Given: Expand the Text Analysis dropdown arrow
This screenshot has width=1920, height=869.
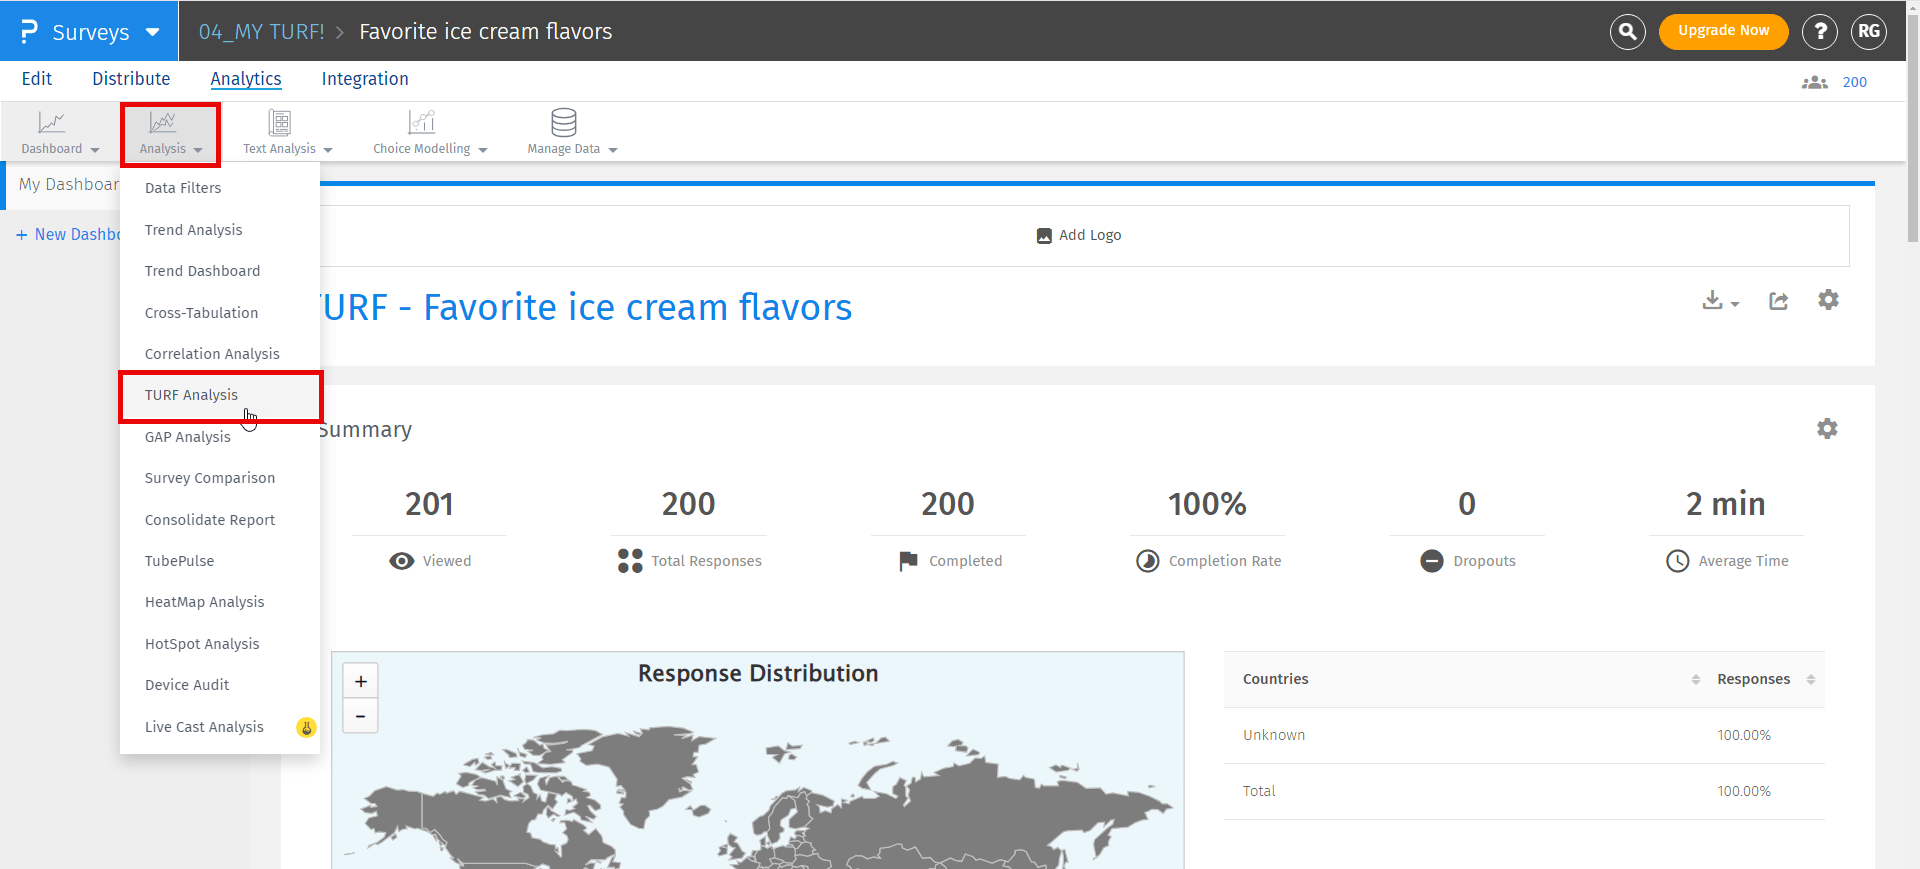Looking at the screenshot, I should tap(328, 150).
